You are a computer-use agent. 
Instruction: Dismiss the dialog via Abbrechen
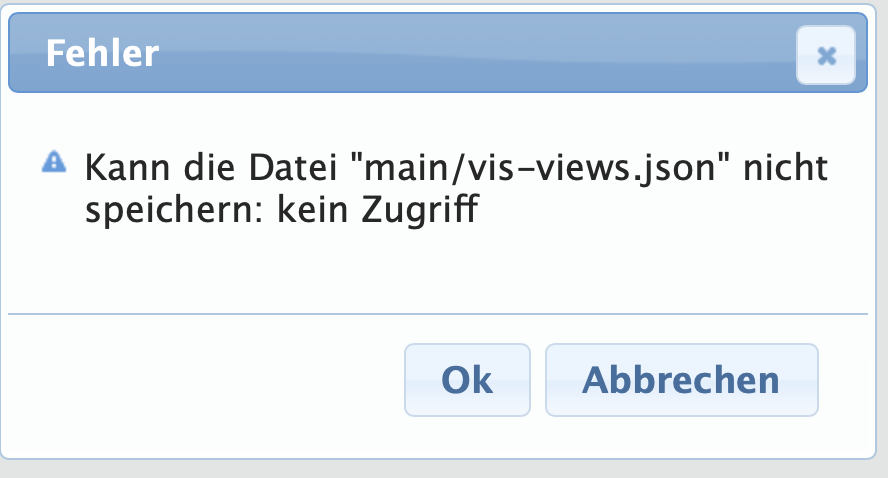[x=681, y=380]
